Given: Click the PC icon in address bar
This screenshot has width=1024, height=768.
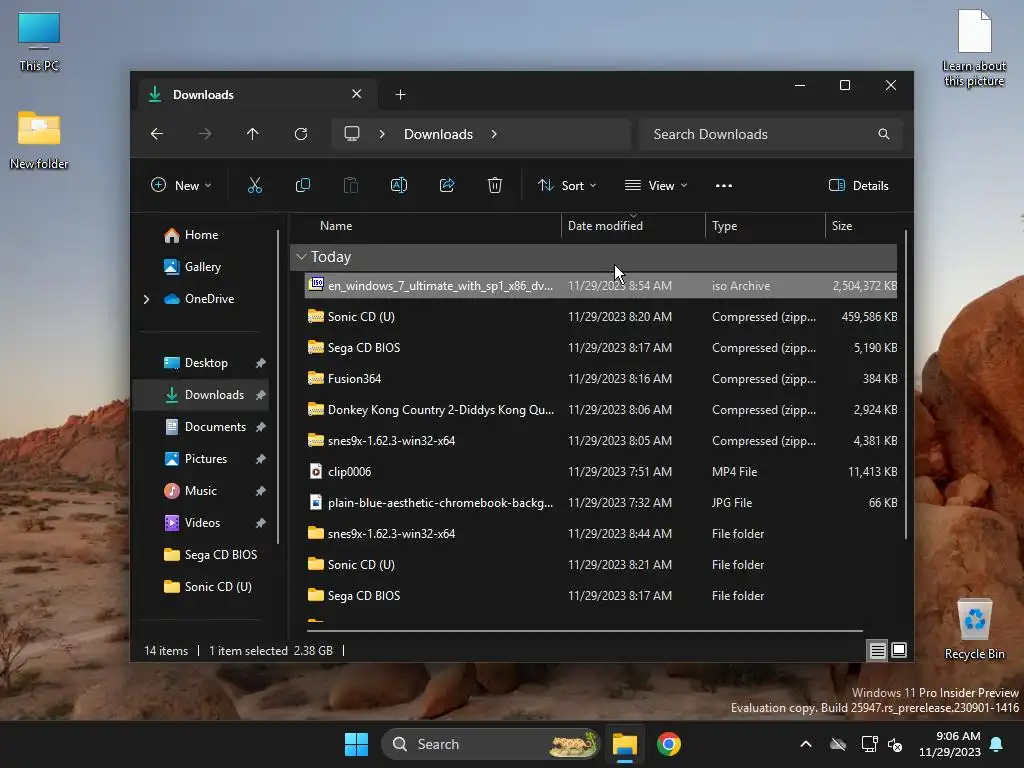Looking at the screenshot, I should click(x=352, y=134).
